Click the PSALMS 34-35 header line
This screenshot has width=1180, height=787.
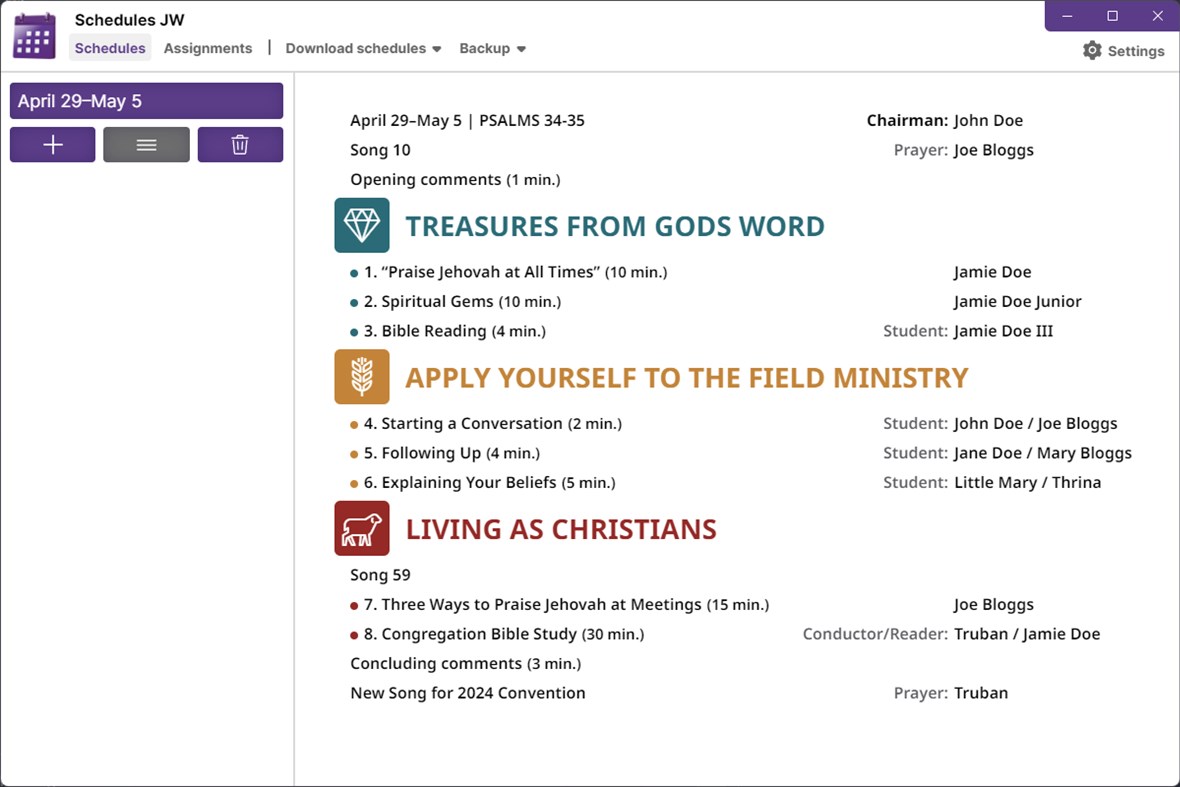click(x=467, y=120)
